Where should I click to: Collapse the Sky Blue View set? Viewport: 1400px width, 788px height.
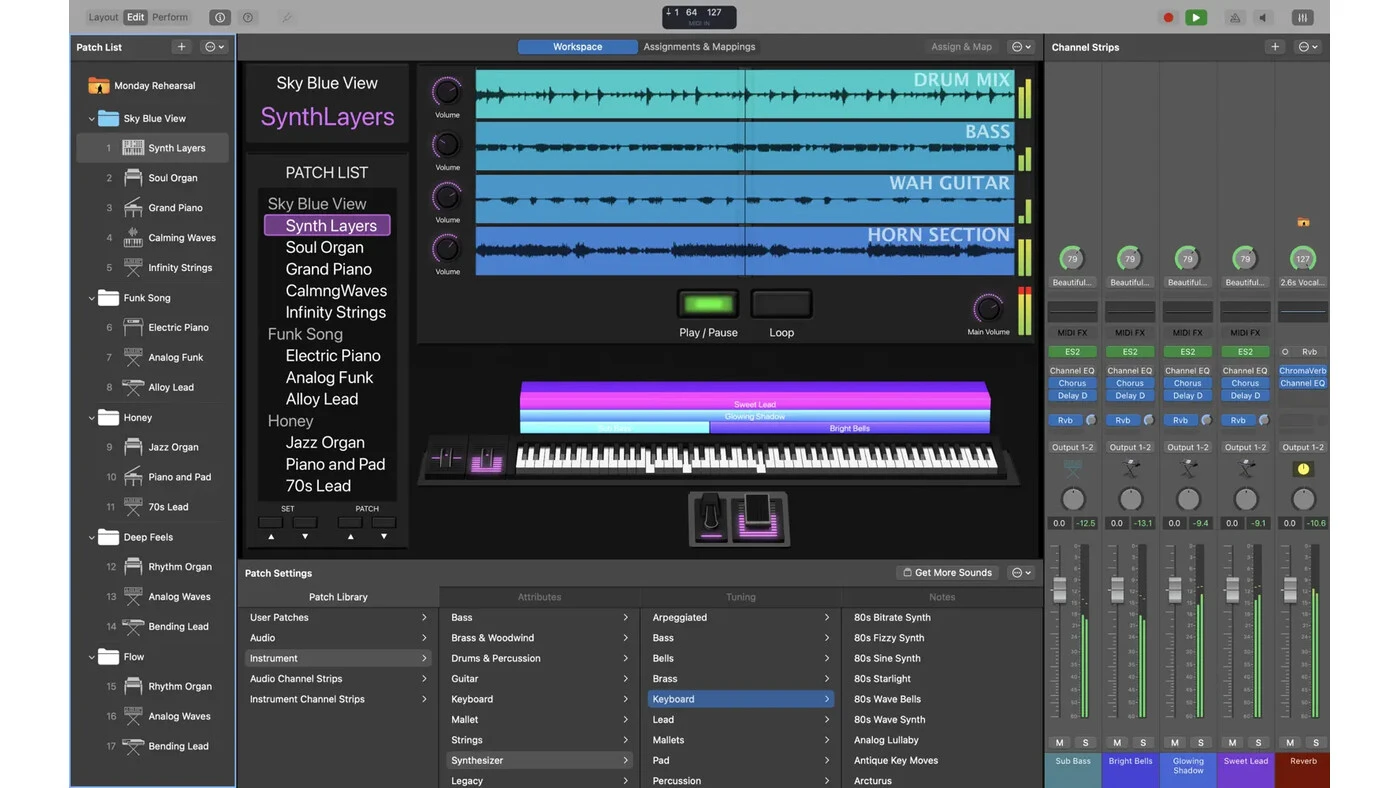click(91, 118)
